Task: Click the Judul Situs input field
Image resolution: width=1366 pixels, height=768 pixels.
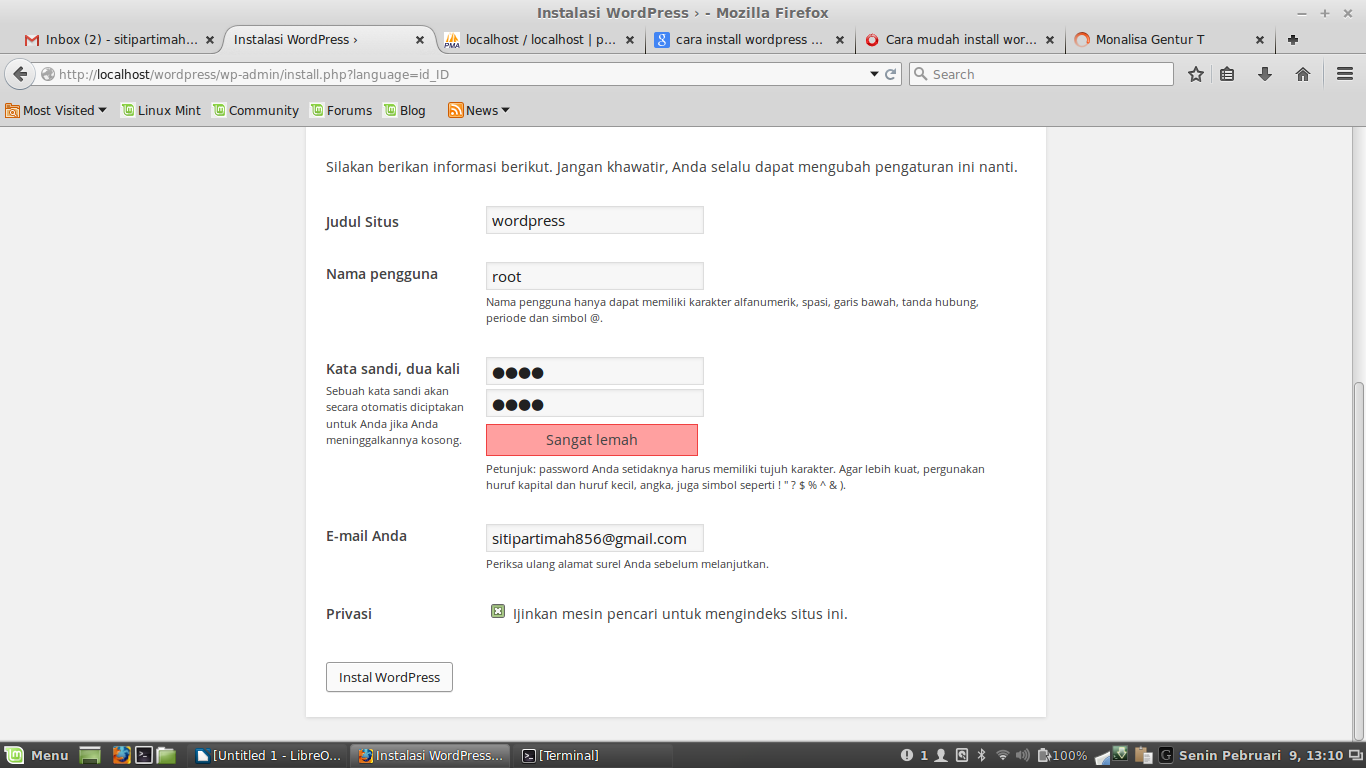Action: pos(595,220)
